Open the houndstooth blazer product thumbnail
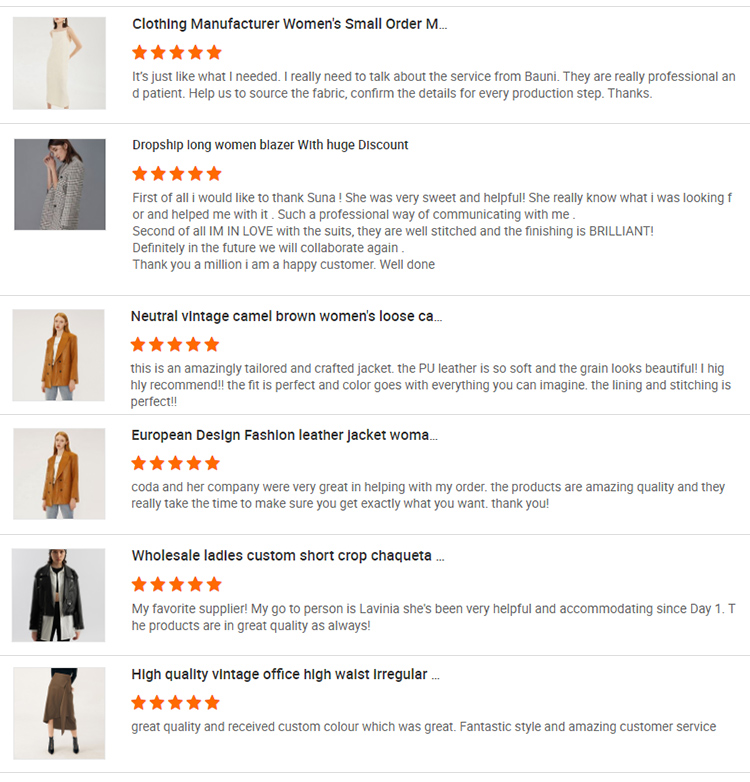Image resolution: width=750 pixels, height=782 pixels. (60, 185)
